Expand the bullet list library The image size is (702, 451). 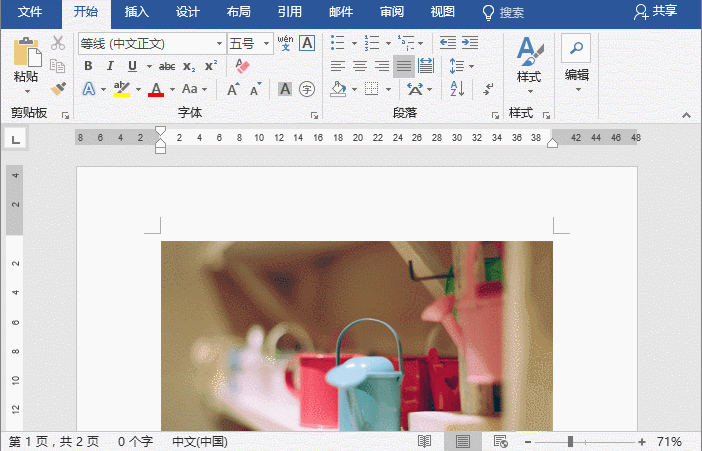pos(354,43)
